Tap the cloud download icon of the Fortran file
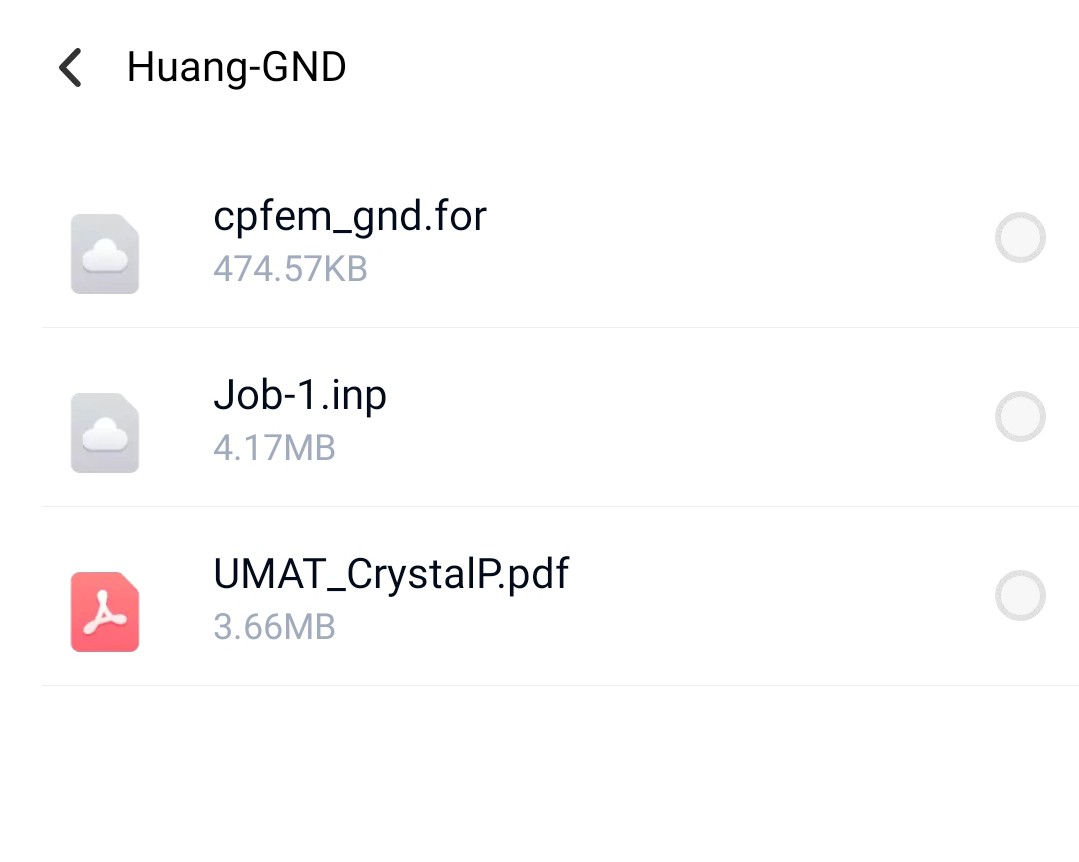The height and width of the screenshot is (862, 1079). click(104, 253)
